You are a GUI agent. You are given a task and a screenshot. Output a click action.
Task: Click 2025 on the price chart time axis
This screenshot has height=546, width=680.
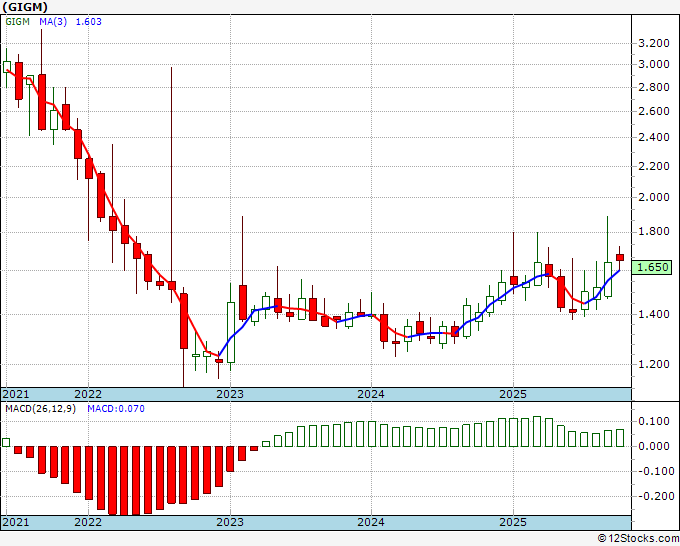pyautogui.click(x=513, y=394)
